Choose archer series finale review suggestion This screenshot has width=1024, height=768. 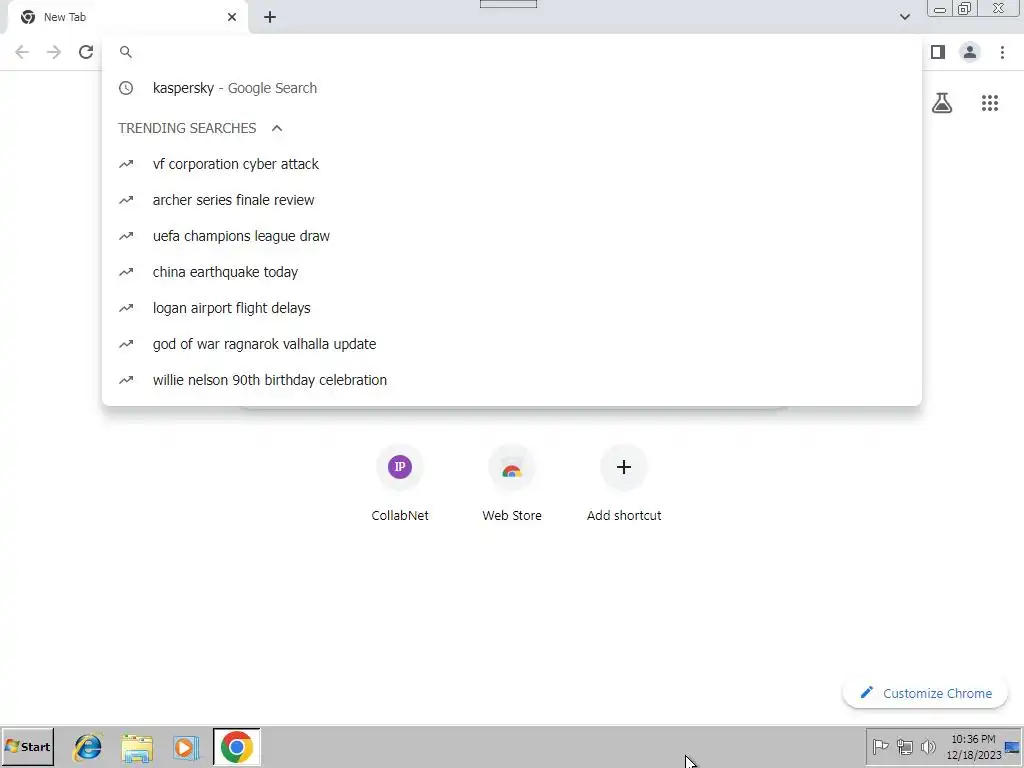point(511,200)
